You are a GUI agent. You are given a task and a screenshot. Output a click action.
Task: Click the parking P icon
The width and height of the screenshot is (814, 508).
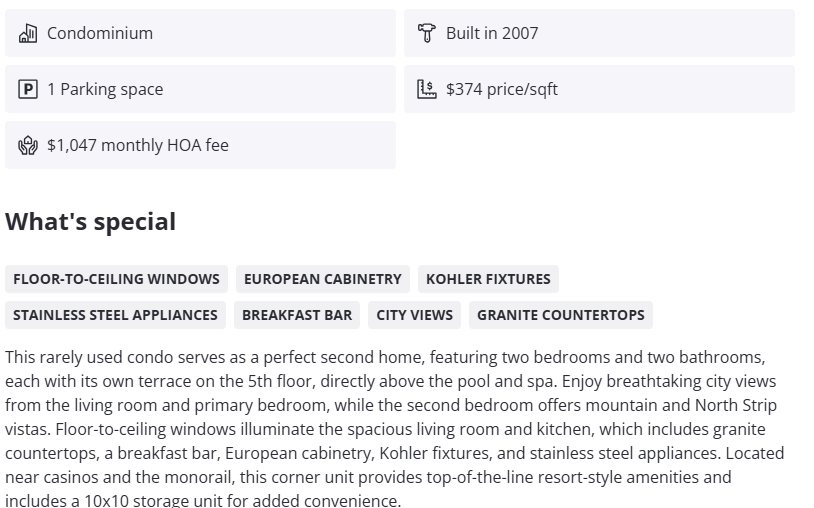tap(28, 89)
